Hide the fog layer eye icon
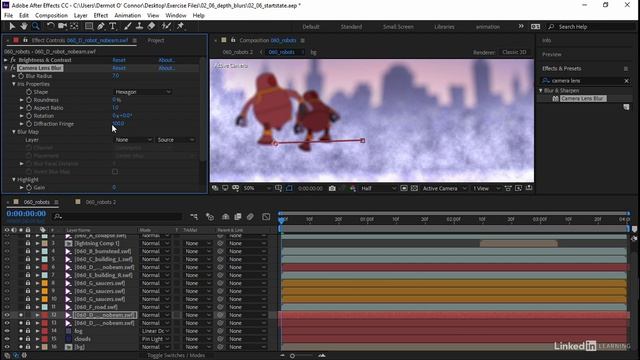This screenshot has width=640, height=360. click(x=7, y=331)
